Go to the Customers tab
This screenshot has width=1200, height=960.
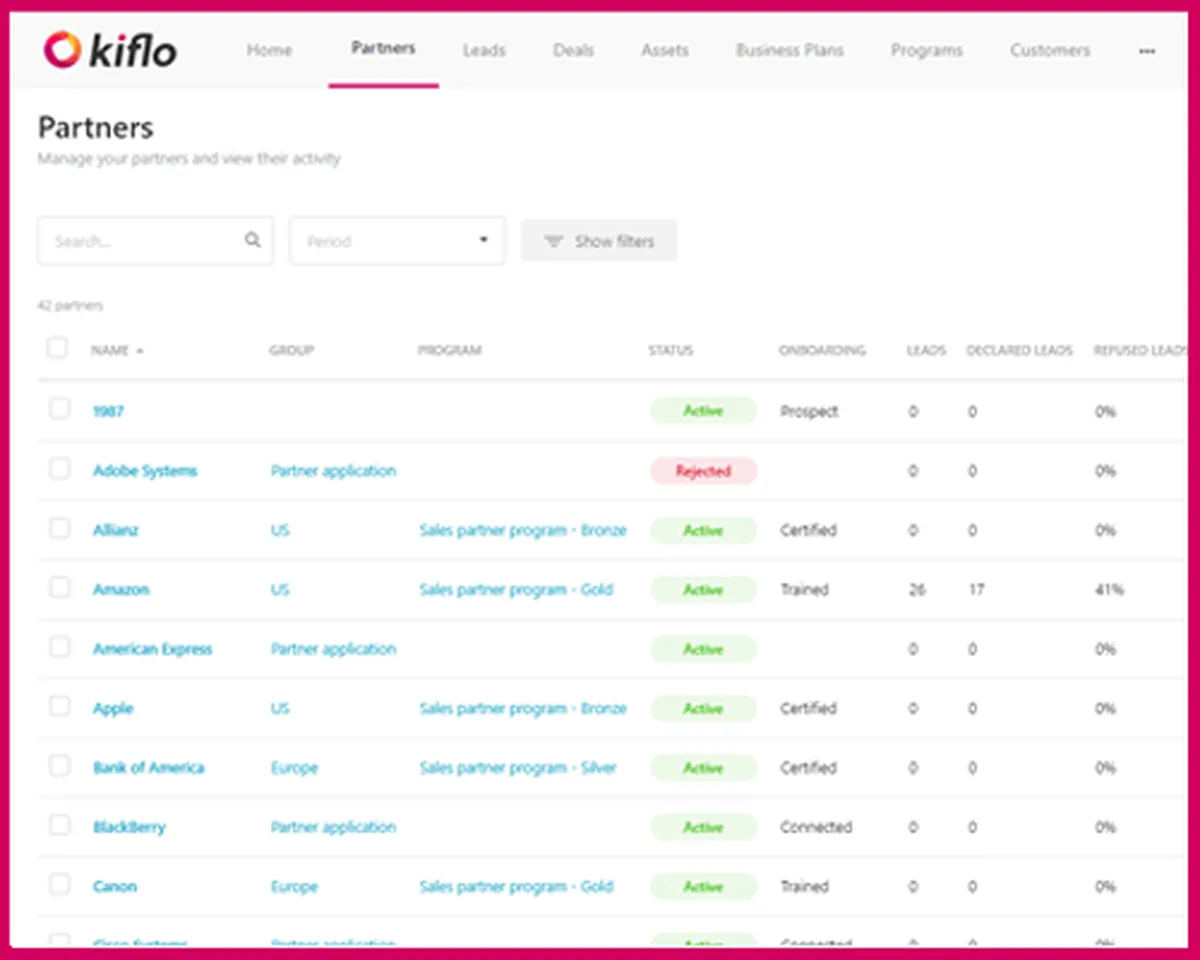[x=1050, y=50]
